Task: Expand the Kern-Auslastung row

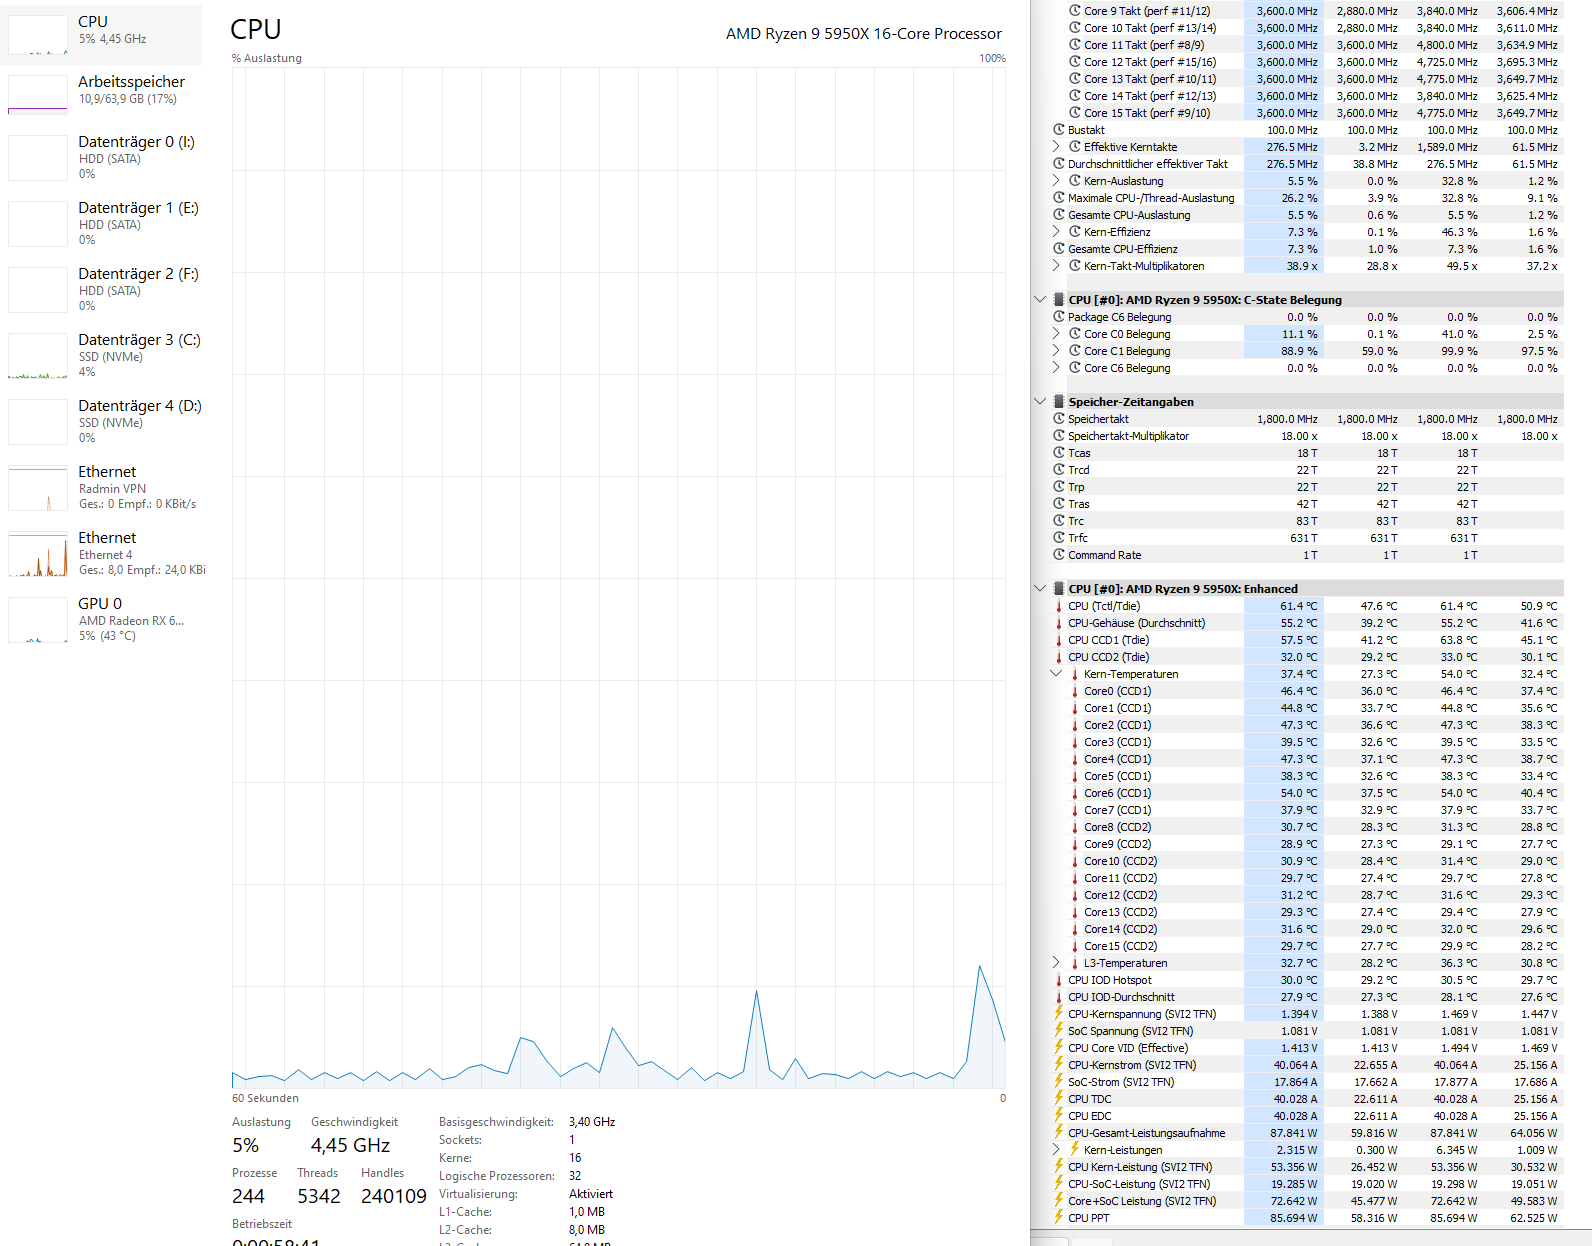Action: click(x=1056, y=181)
